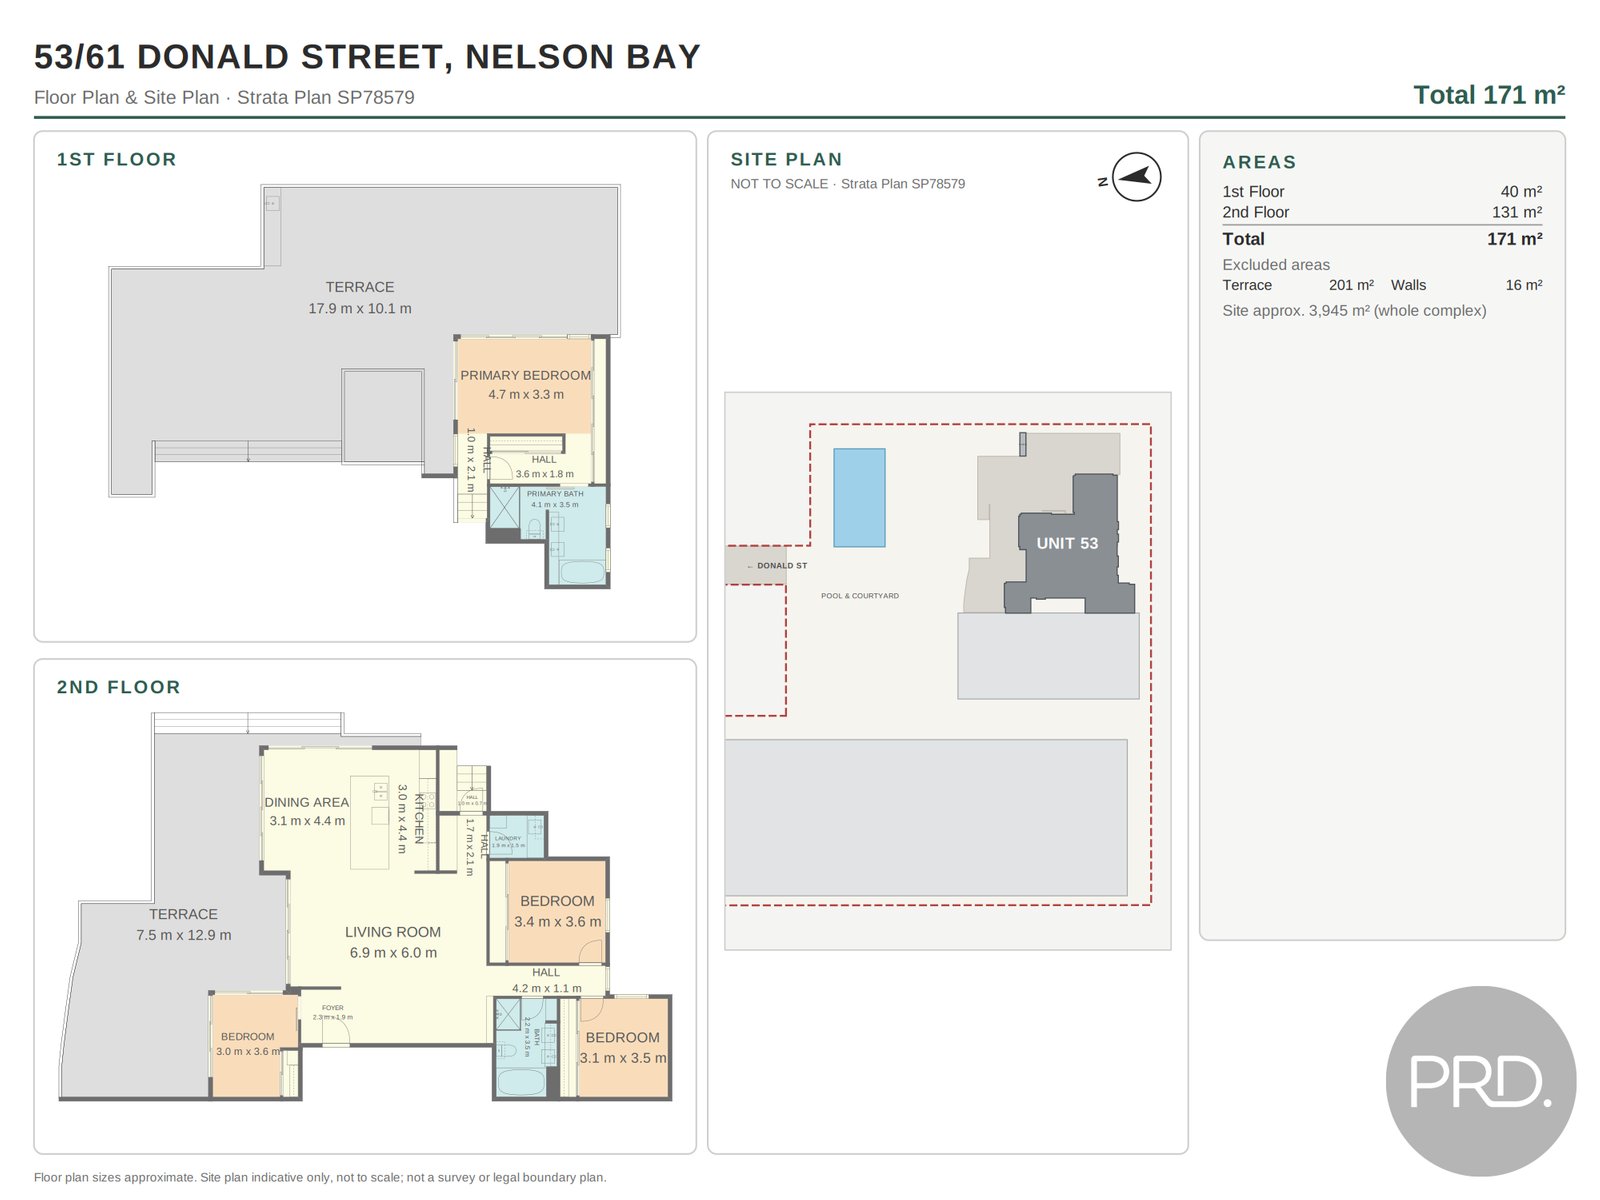Click the 'Total 171 m²' header text

pyautogui.click(x=1488, y=95)
